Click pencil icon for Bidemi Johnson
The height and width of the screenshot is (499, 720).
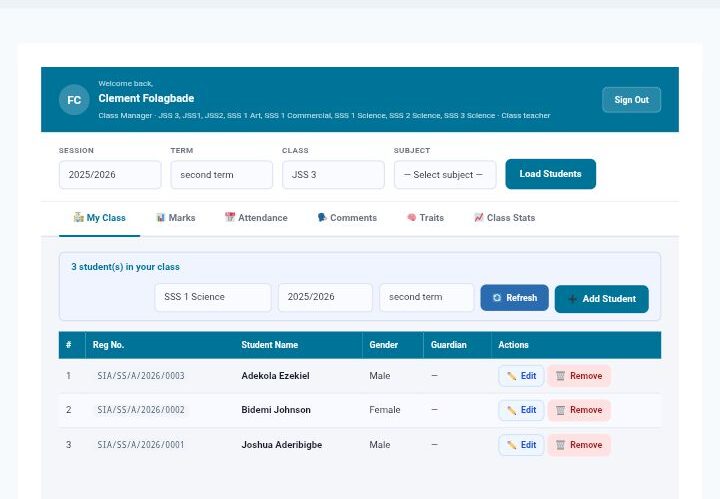coord(512,410)
